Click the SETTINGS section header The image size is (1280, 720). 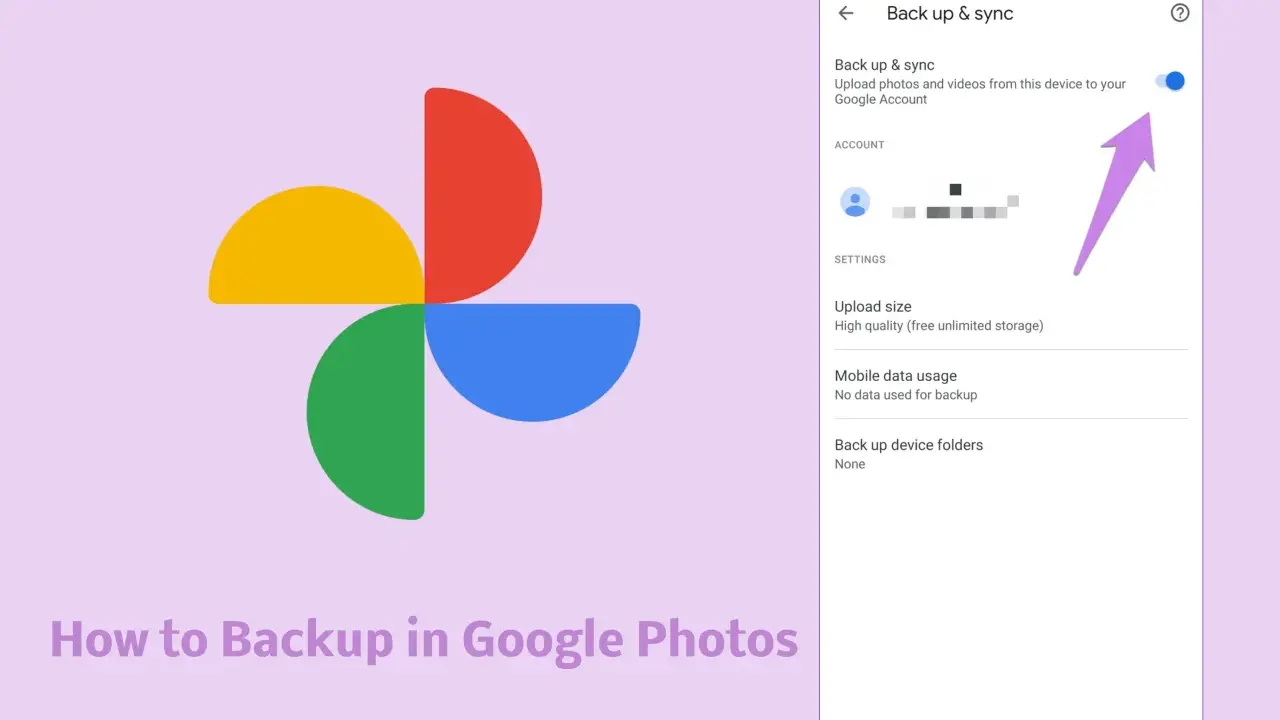pos(860,260)
